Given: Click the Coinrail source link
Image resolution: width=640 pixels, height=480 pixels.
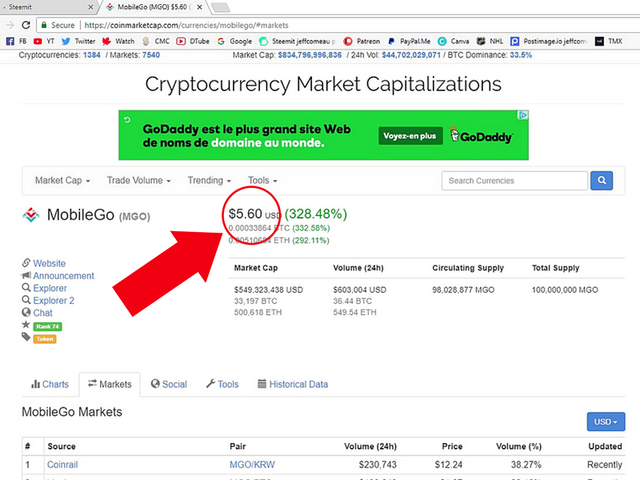Looking at the screenshot, I should tap(62, 464).
